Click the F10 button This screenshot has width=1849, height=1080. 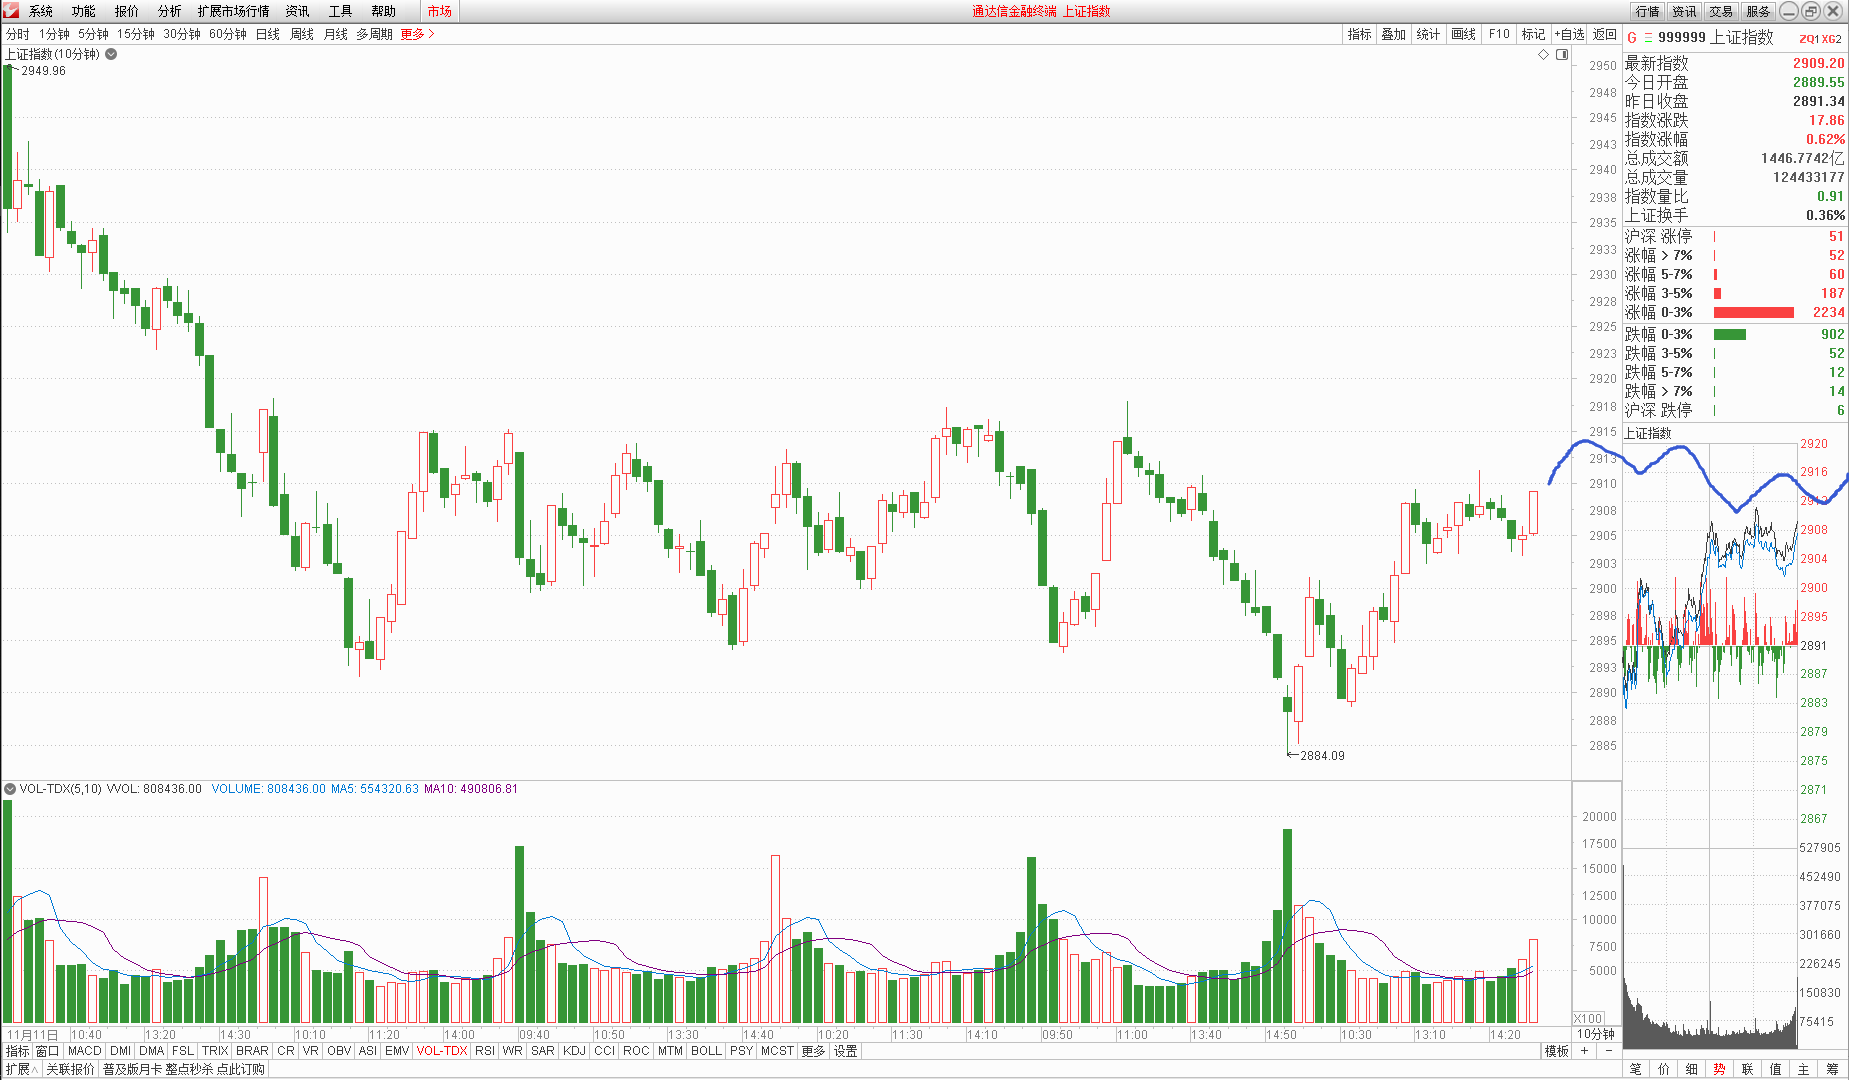tap(1498, 34)
